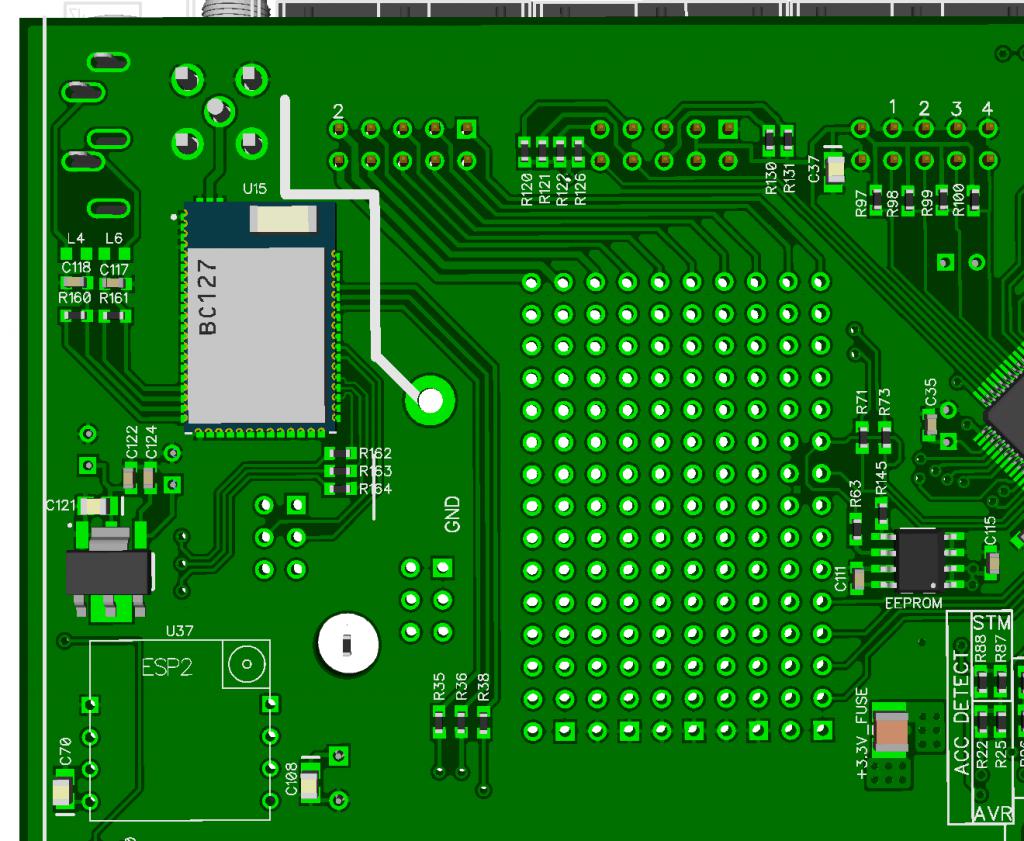The height and width of the screenshot is (841, 1024).
Task: Click resistor R35
Action: (439, 722)
